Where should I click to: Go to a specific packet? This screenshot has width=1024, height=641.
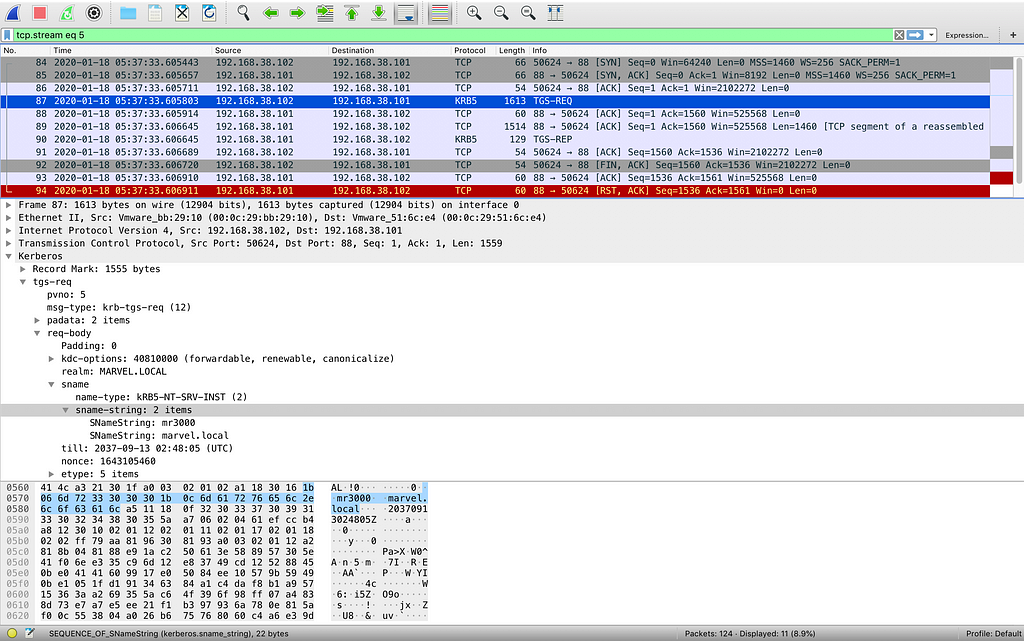(x=325, y=13)
